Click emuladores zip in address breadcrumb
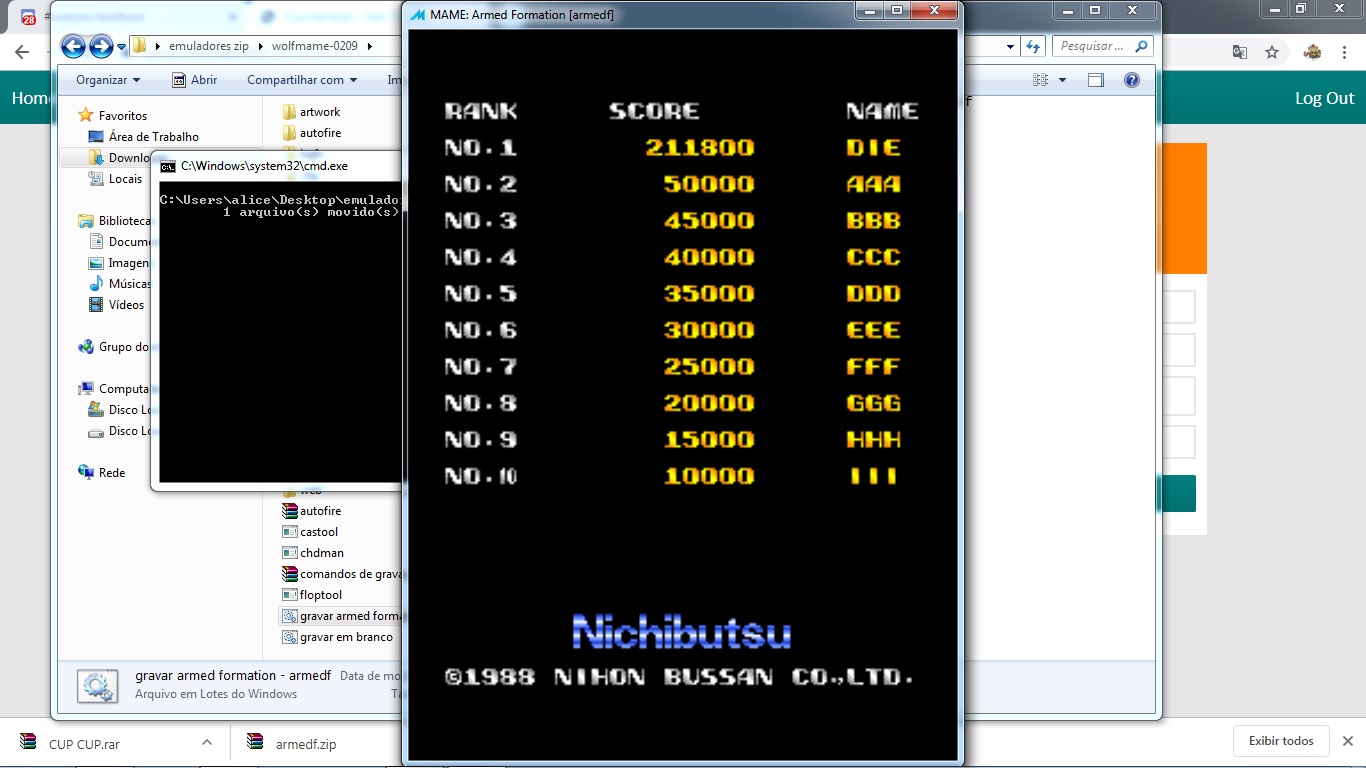1366x768 pixels. pyautogui.click(x=210, y=46)
